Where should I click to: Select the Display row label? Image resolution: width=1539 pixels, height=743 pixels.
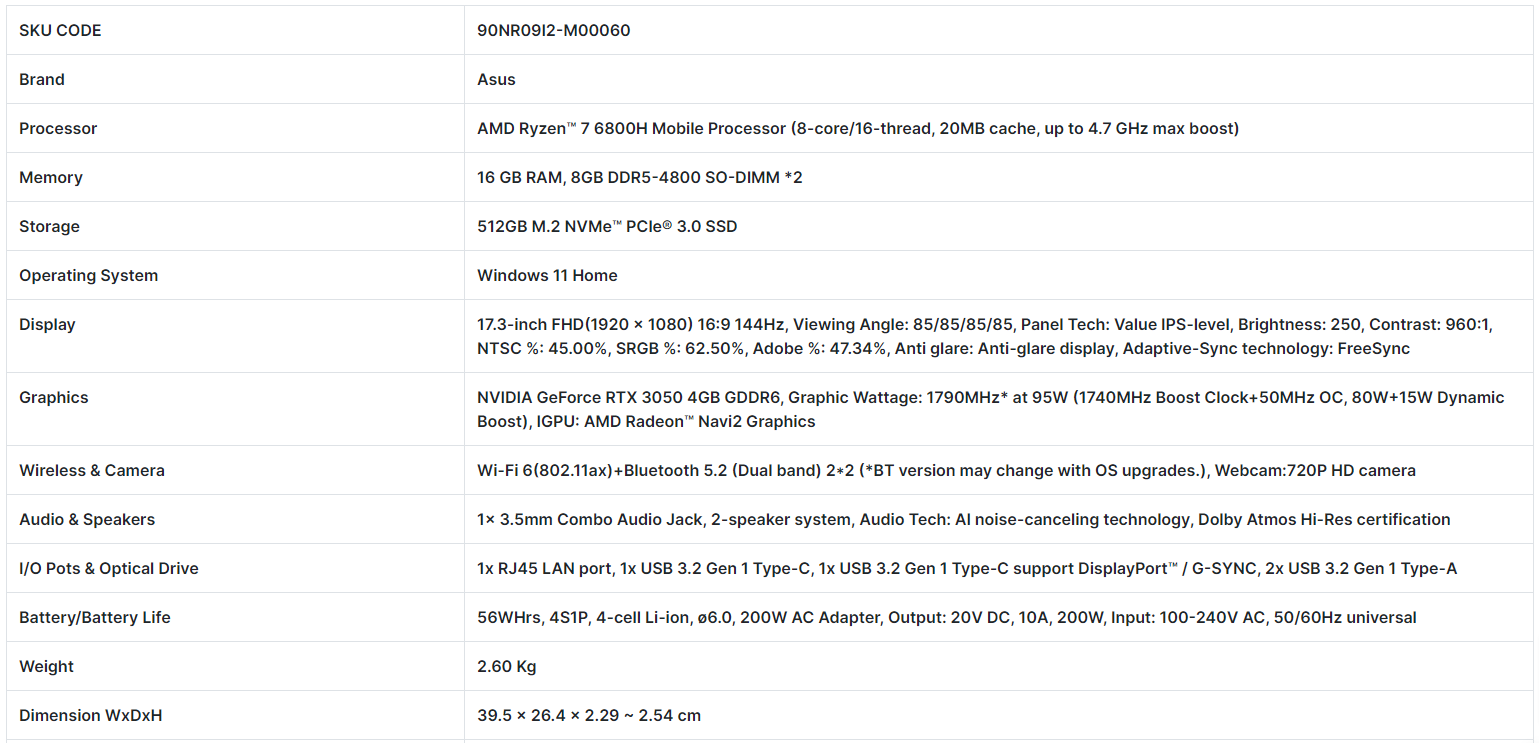(x=47, y=324)
